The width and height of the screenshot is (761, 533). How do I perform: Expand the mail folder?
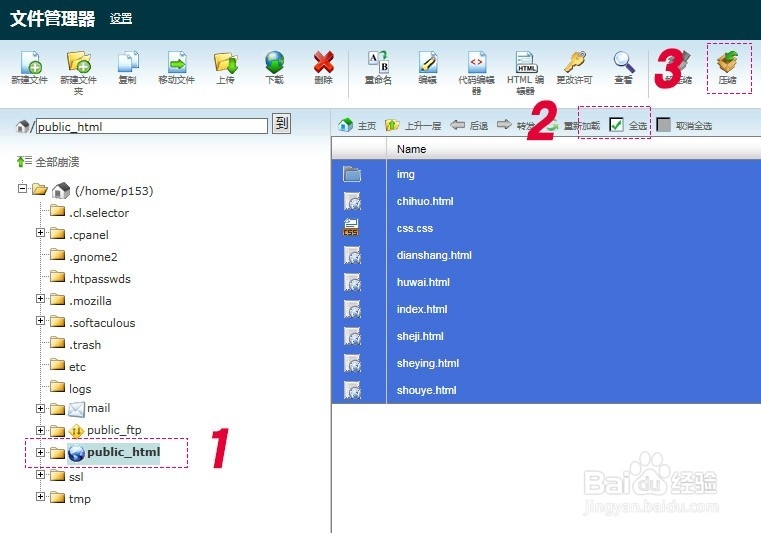click(x=40, y=408)
